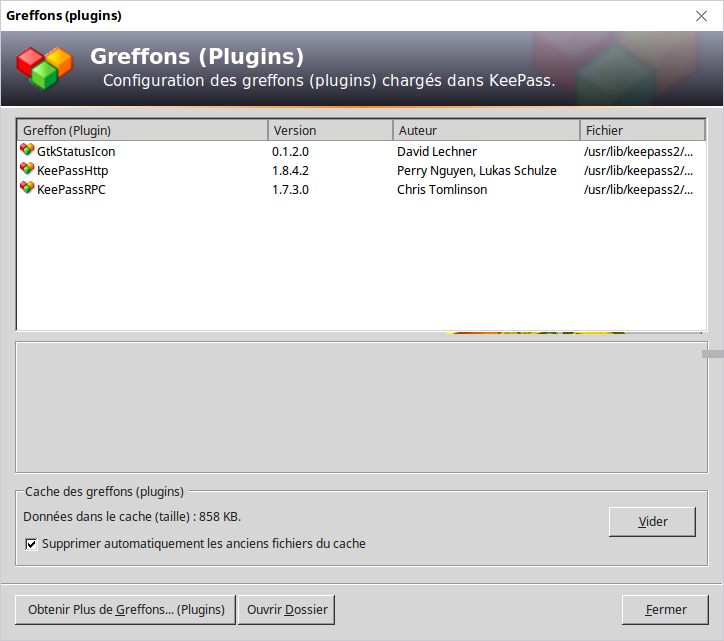Sort list by Version column header

click(x=330, y=131)
